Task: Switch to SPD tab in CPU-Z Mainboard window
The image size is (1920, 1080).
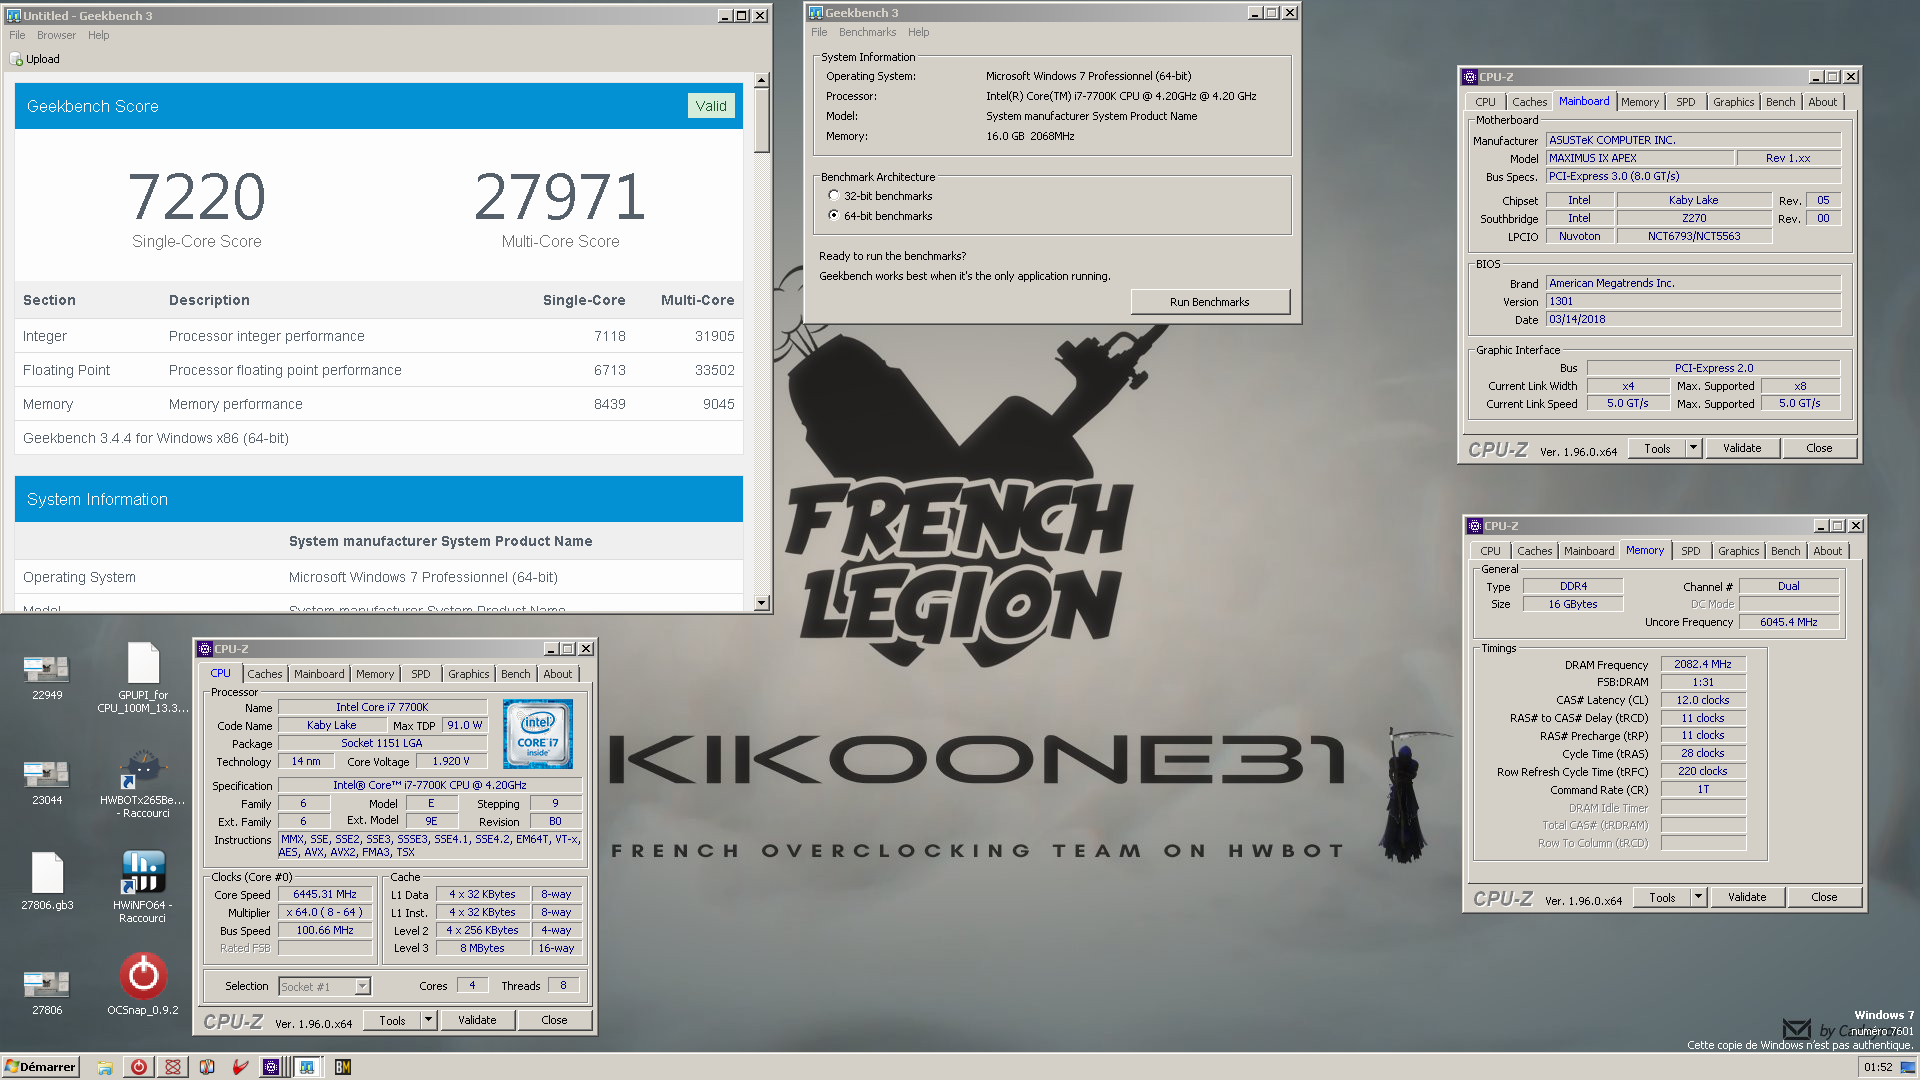Action: coord(1686,102)
